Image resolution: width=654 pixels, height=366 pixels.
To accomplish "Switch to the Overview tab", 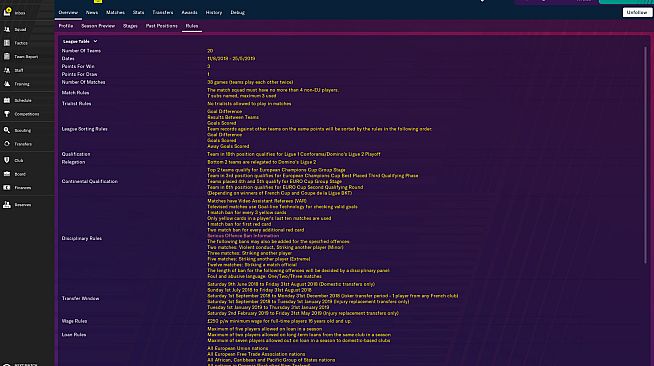I will [x=68, y=13].
